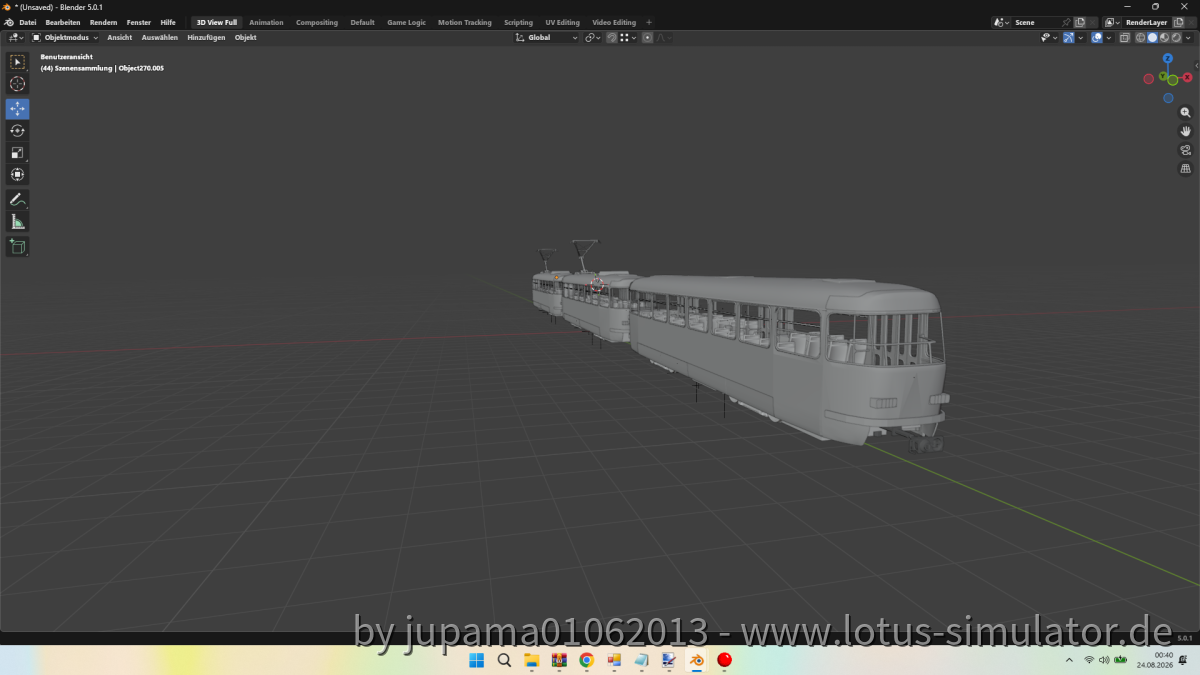The image size is (1200, 675).
Task: Toggle X-ray mode
Action: coord(1124,37)
